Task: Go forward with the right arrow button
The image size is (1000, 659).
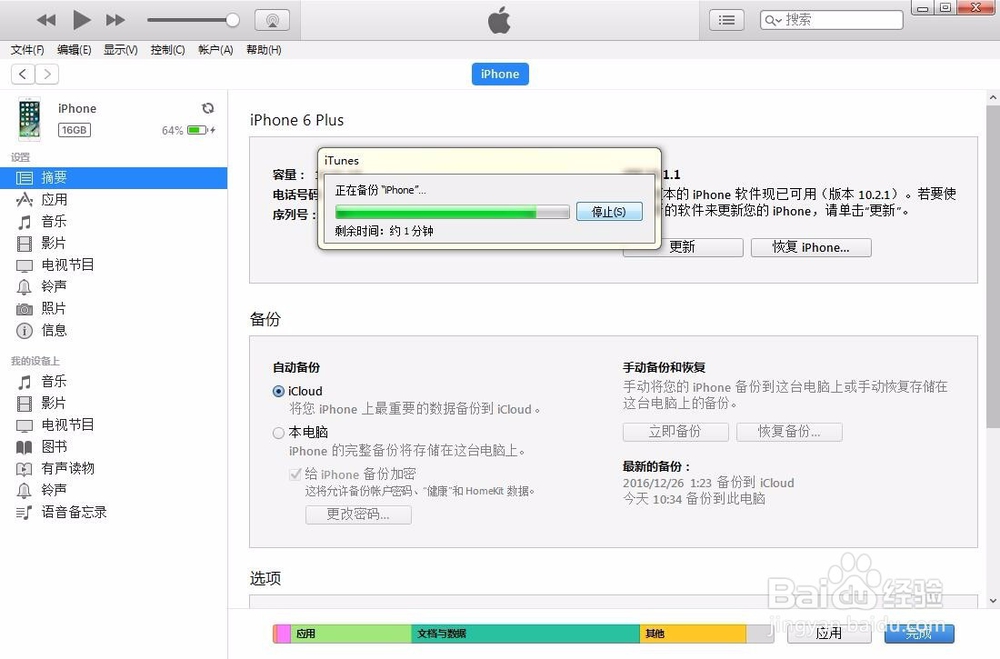Action: (x=47, y=74)
